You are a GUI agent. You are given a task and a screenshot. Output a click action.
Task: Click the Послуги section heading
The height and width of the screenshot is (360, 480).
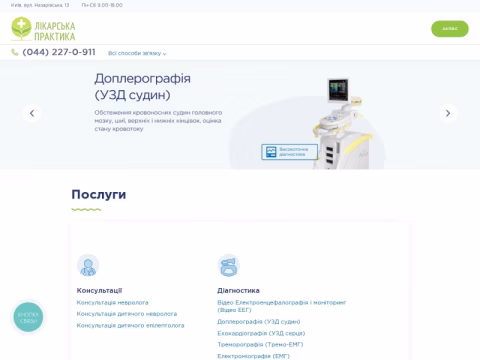pyautogui.click(x=99, y=194)
